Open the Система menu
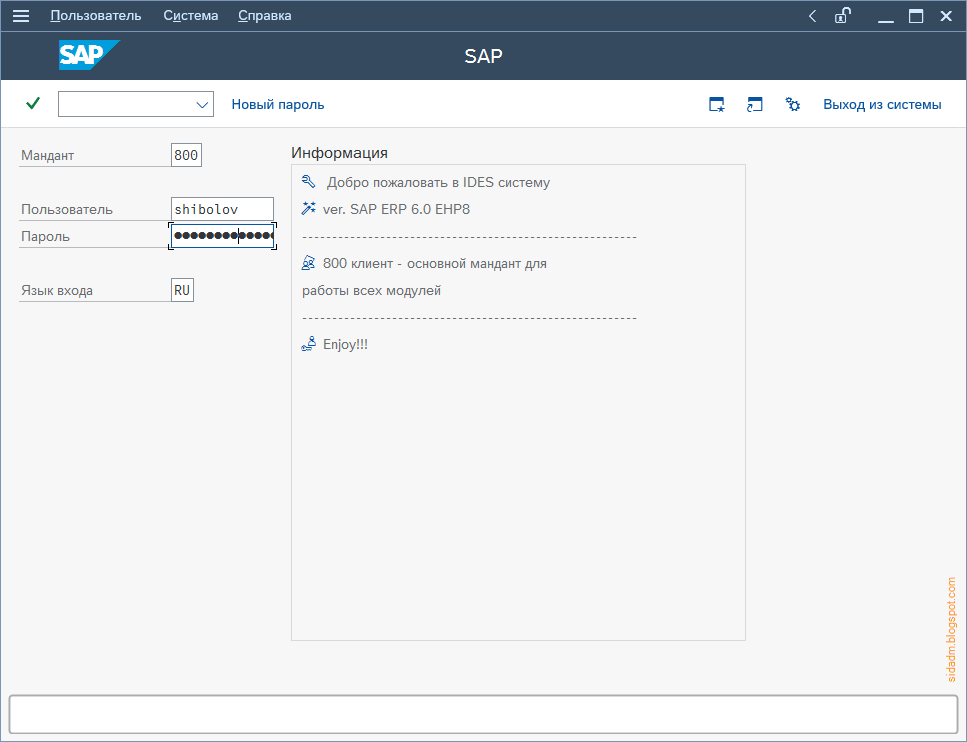The image size is (967, 742). pos(190,15)
